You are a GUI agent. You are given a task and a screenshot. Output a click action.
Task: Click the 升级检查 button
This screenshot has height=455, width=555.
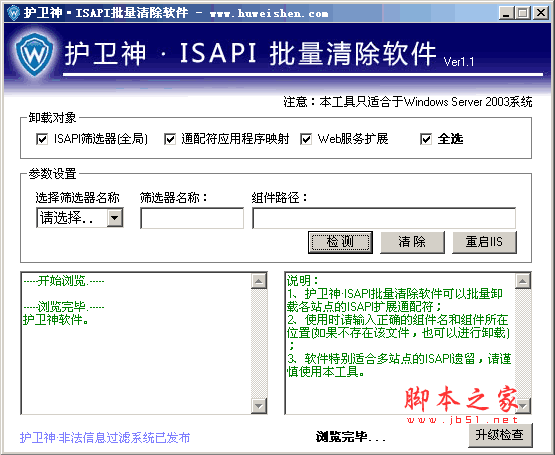tap(500, 435)
